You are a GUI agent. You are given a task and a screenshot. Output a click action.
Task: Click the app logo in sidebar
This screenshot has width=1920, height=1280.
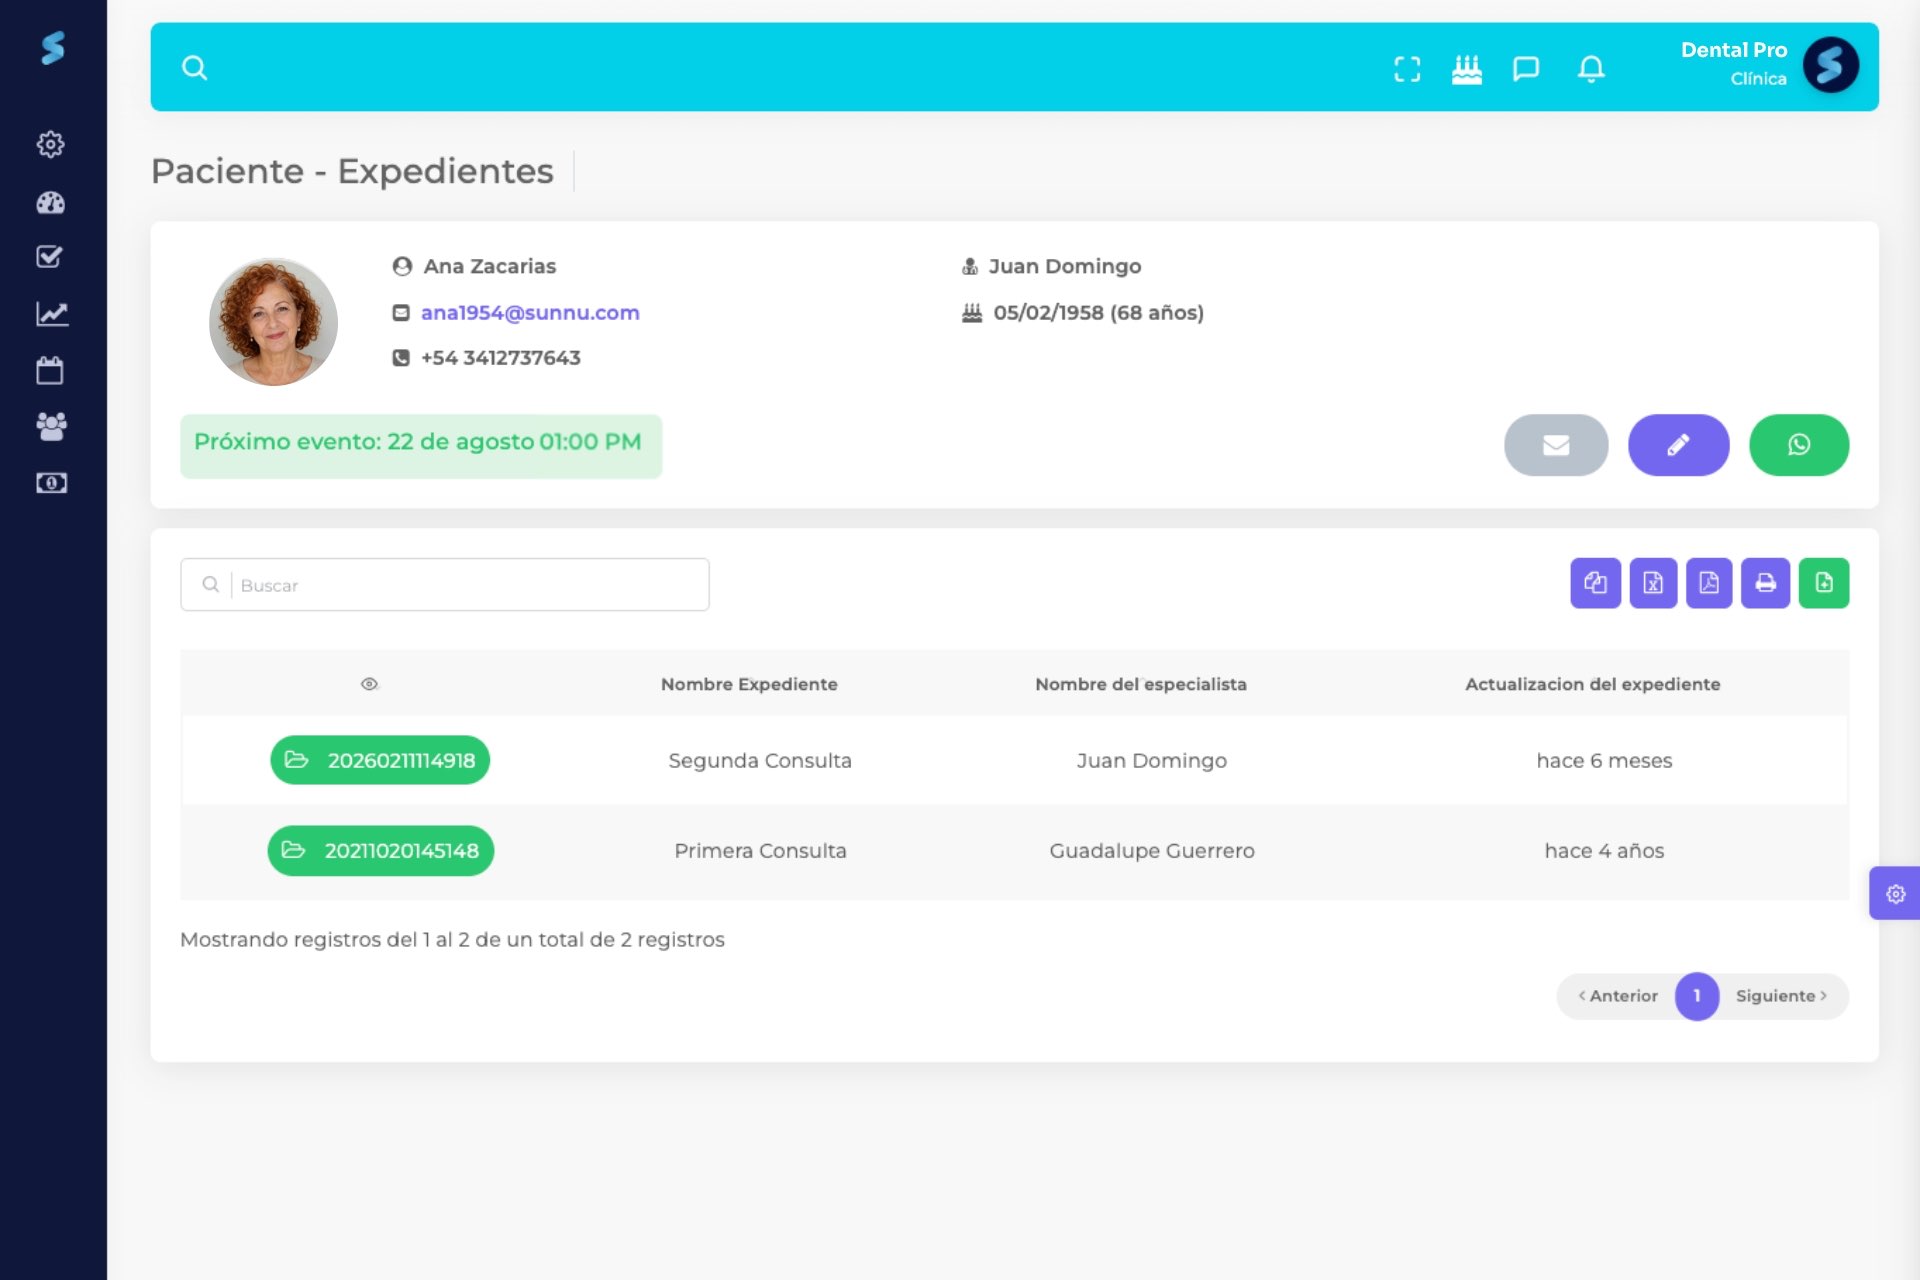(x=53, y=47)
